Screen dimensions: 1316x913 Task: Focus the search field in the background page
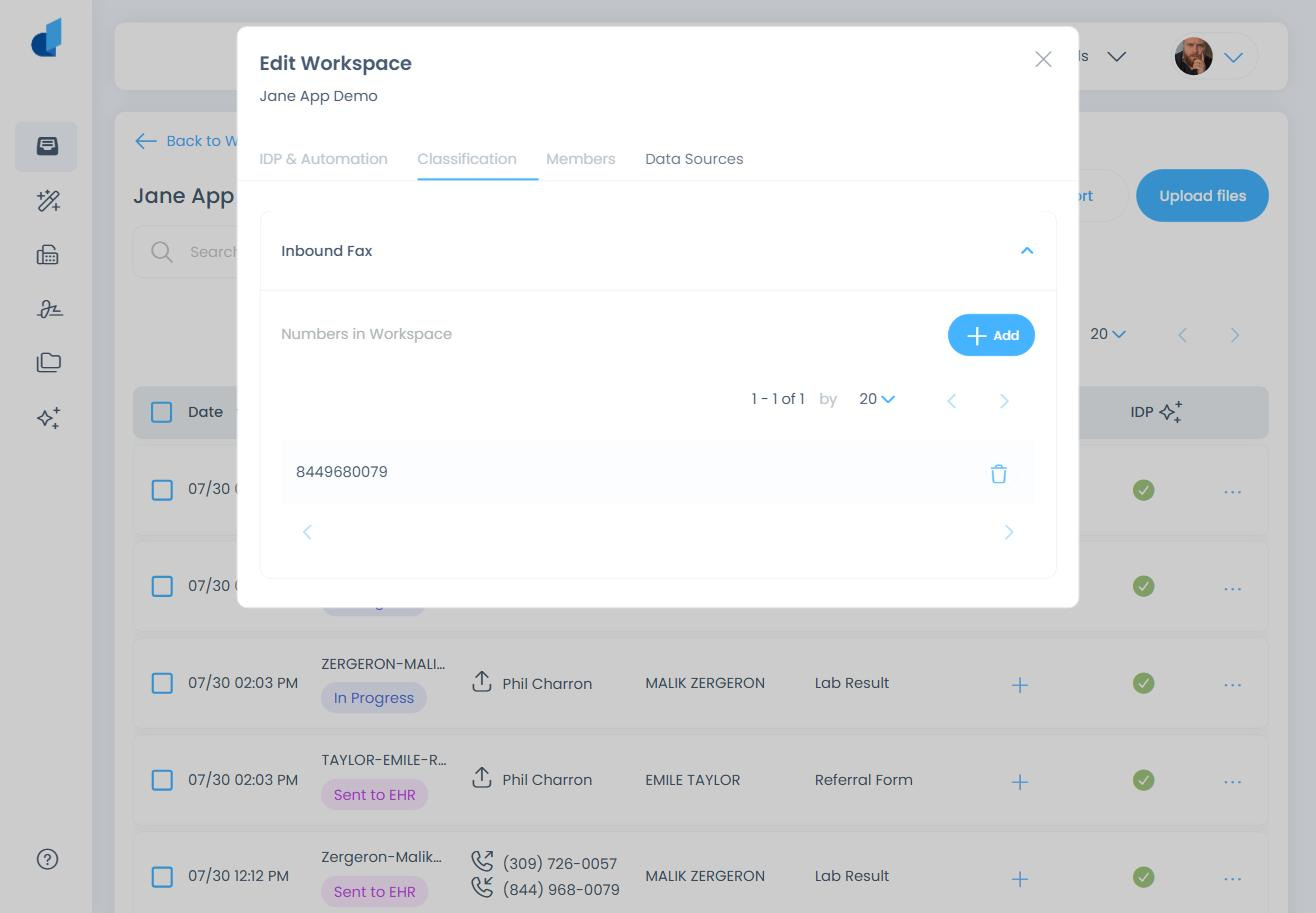click(x=185, y=252)
